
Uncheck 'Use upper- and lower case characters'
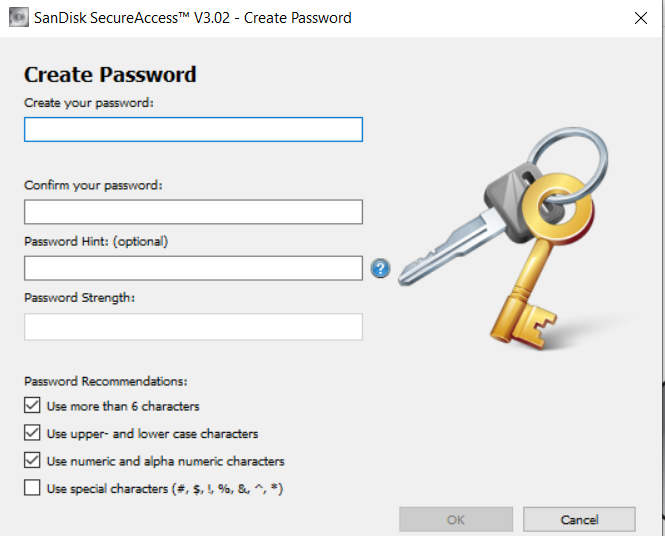pyautogui.click(x=32, y=434)
